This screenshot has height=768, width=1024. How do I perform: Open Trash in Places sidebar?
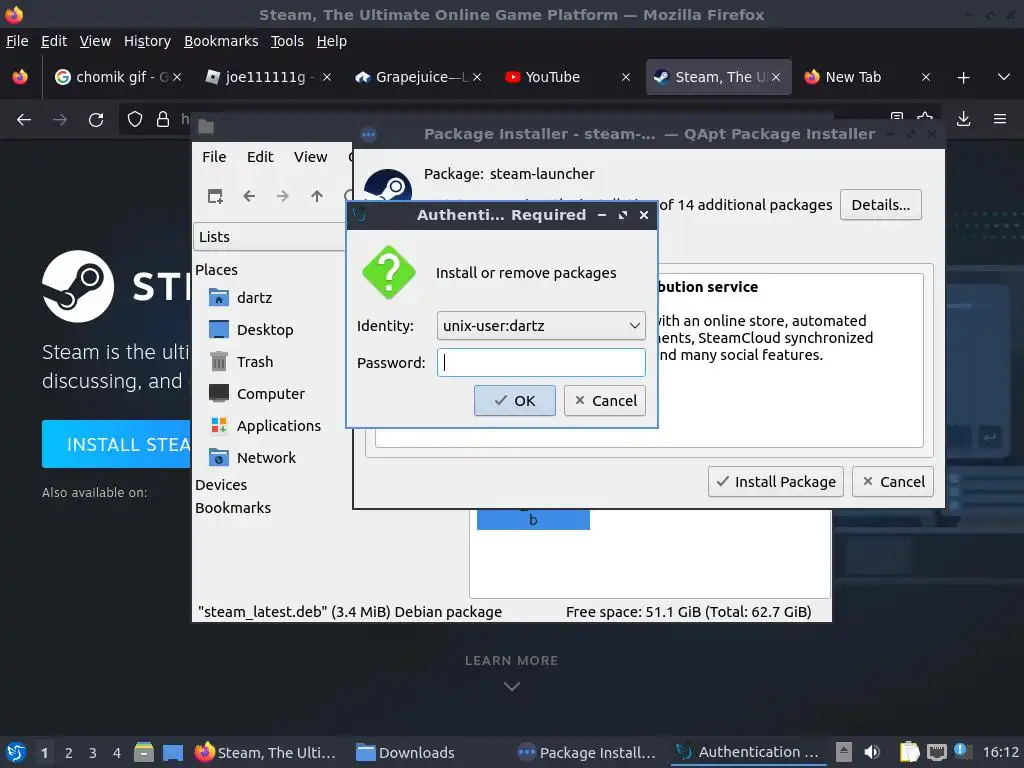(x=255, y=362)
